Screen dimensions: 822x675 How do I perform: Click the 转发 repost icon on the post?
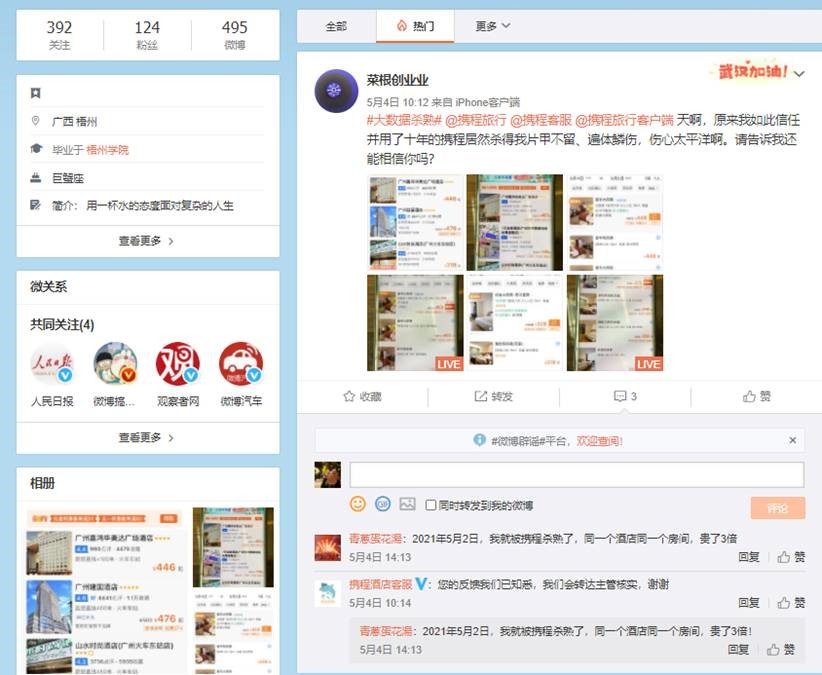coord(481,396)
